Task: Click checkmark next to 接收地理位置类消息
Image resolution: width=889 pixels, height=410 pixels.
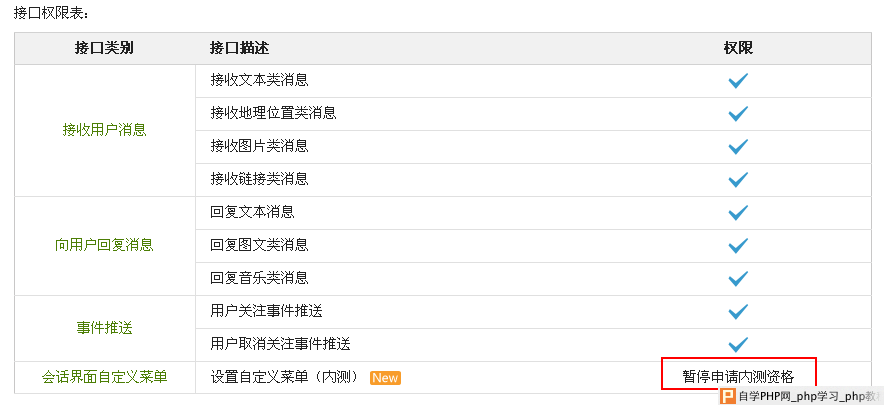Action: (738, 114)
